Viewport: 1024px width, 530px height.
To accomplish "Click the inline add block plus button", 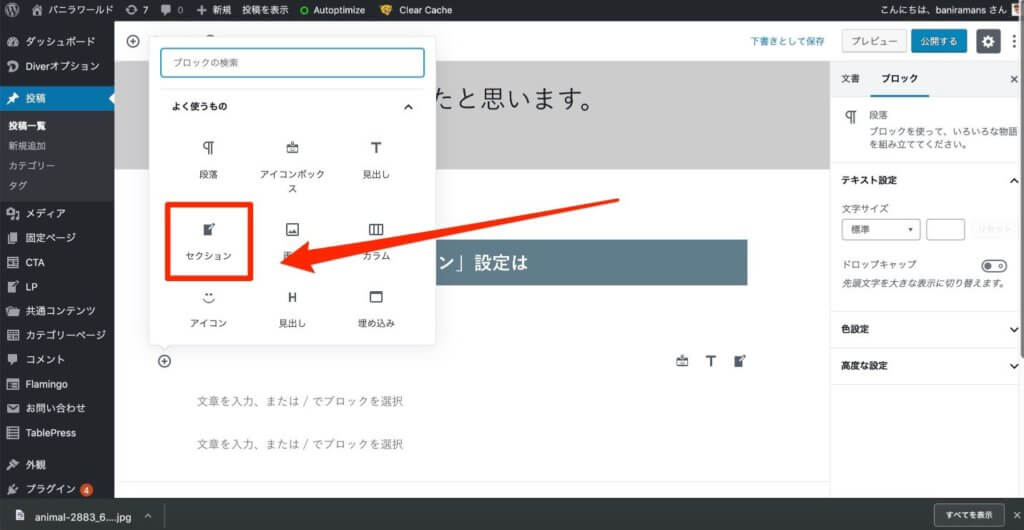I will [x=165, y=361].
